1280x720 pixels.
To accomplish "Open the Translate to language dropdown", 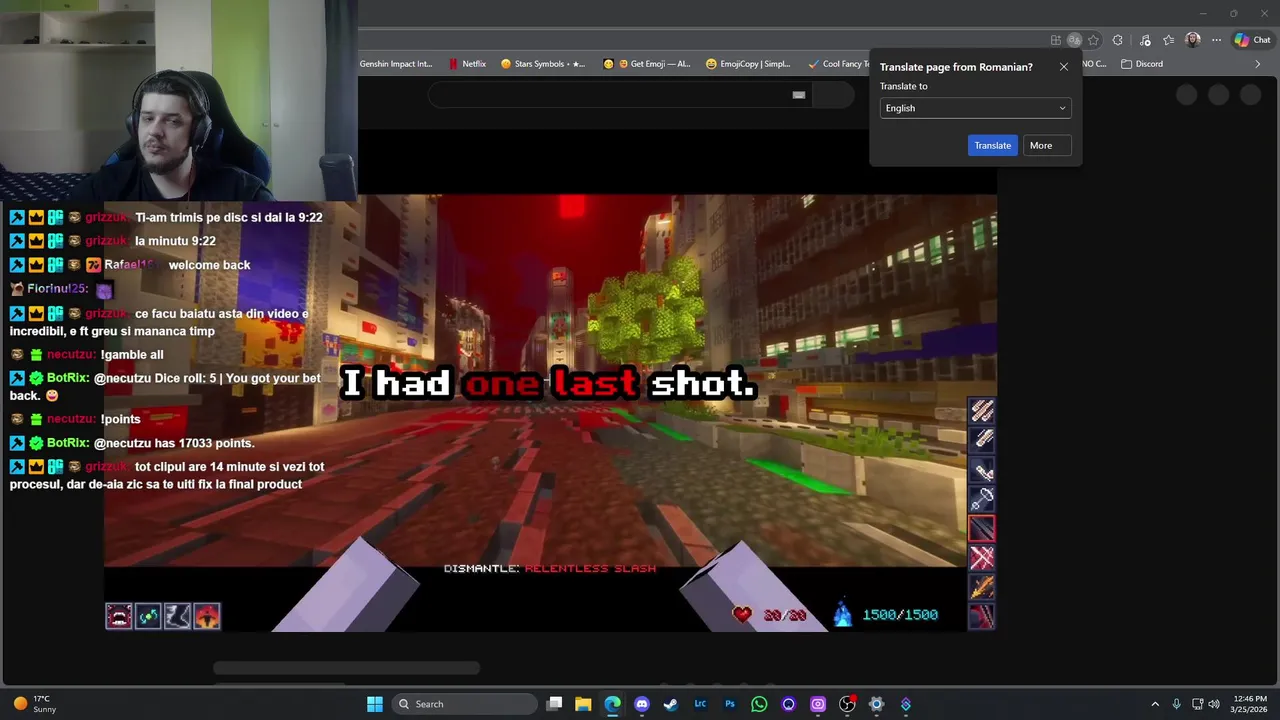I will (975, 108).
